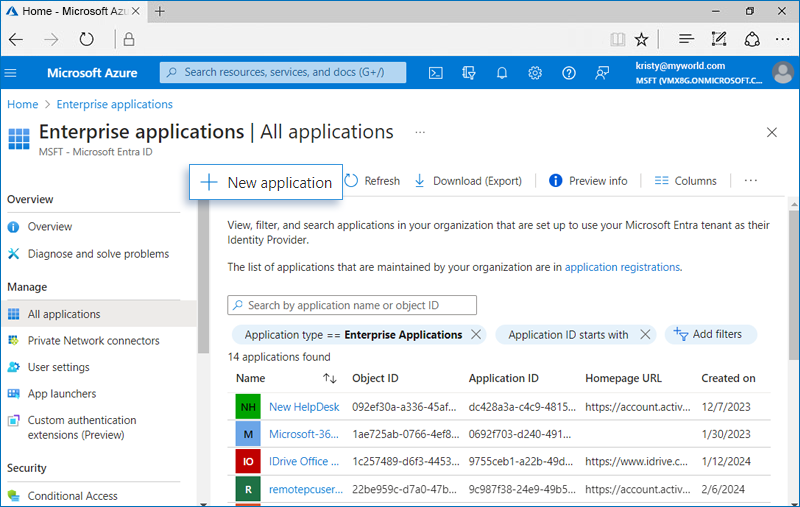Click the help question mark icon

coord(569,73)
